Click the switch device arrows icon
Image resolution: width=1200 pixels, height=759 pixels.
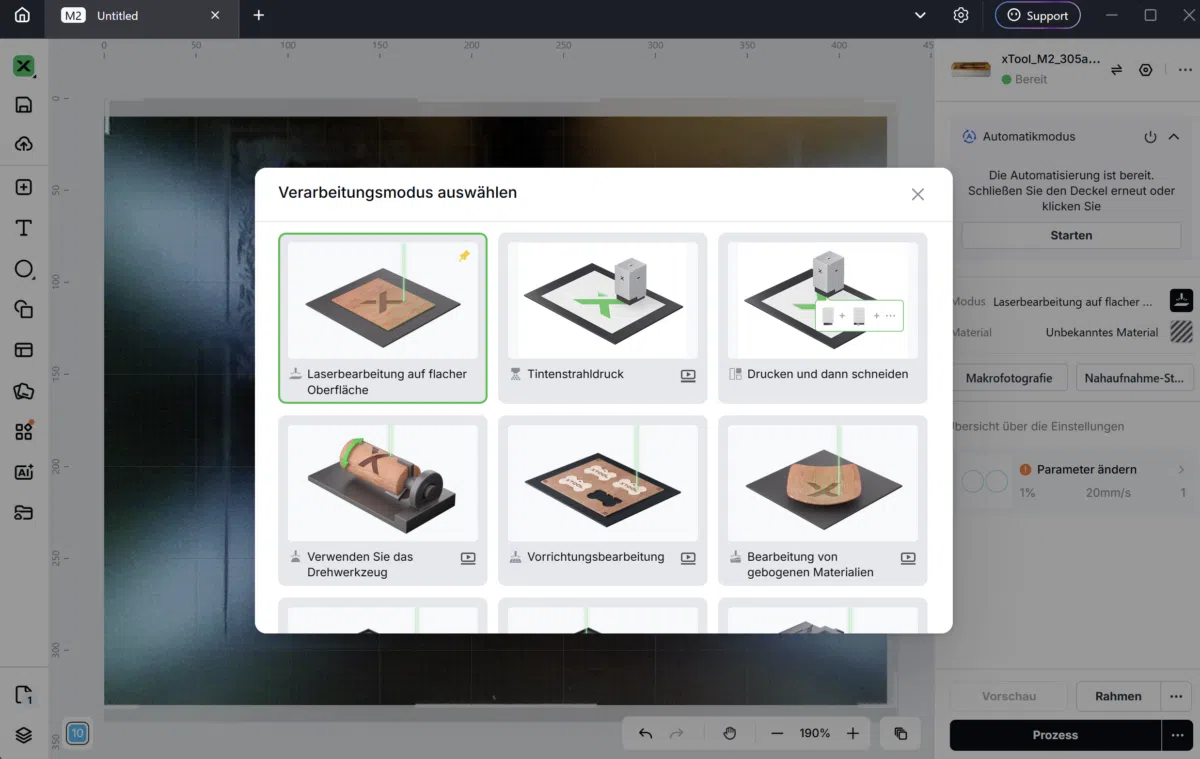(1116, 70)
